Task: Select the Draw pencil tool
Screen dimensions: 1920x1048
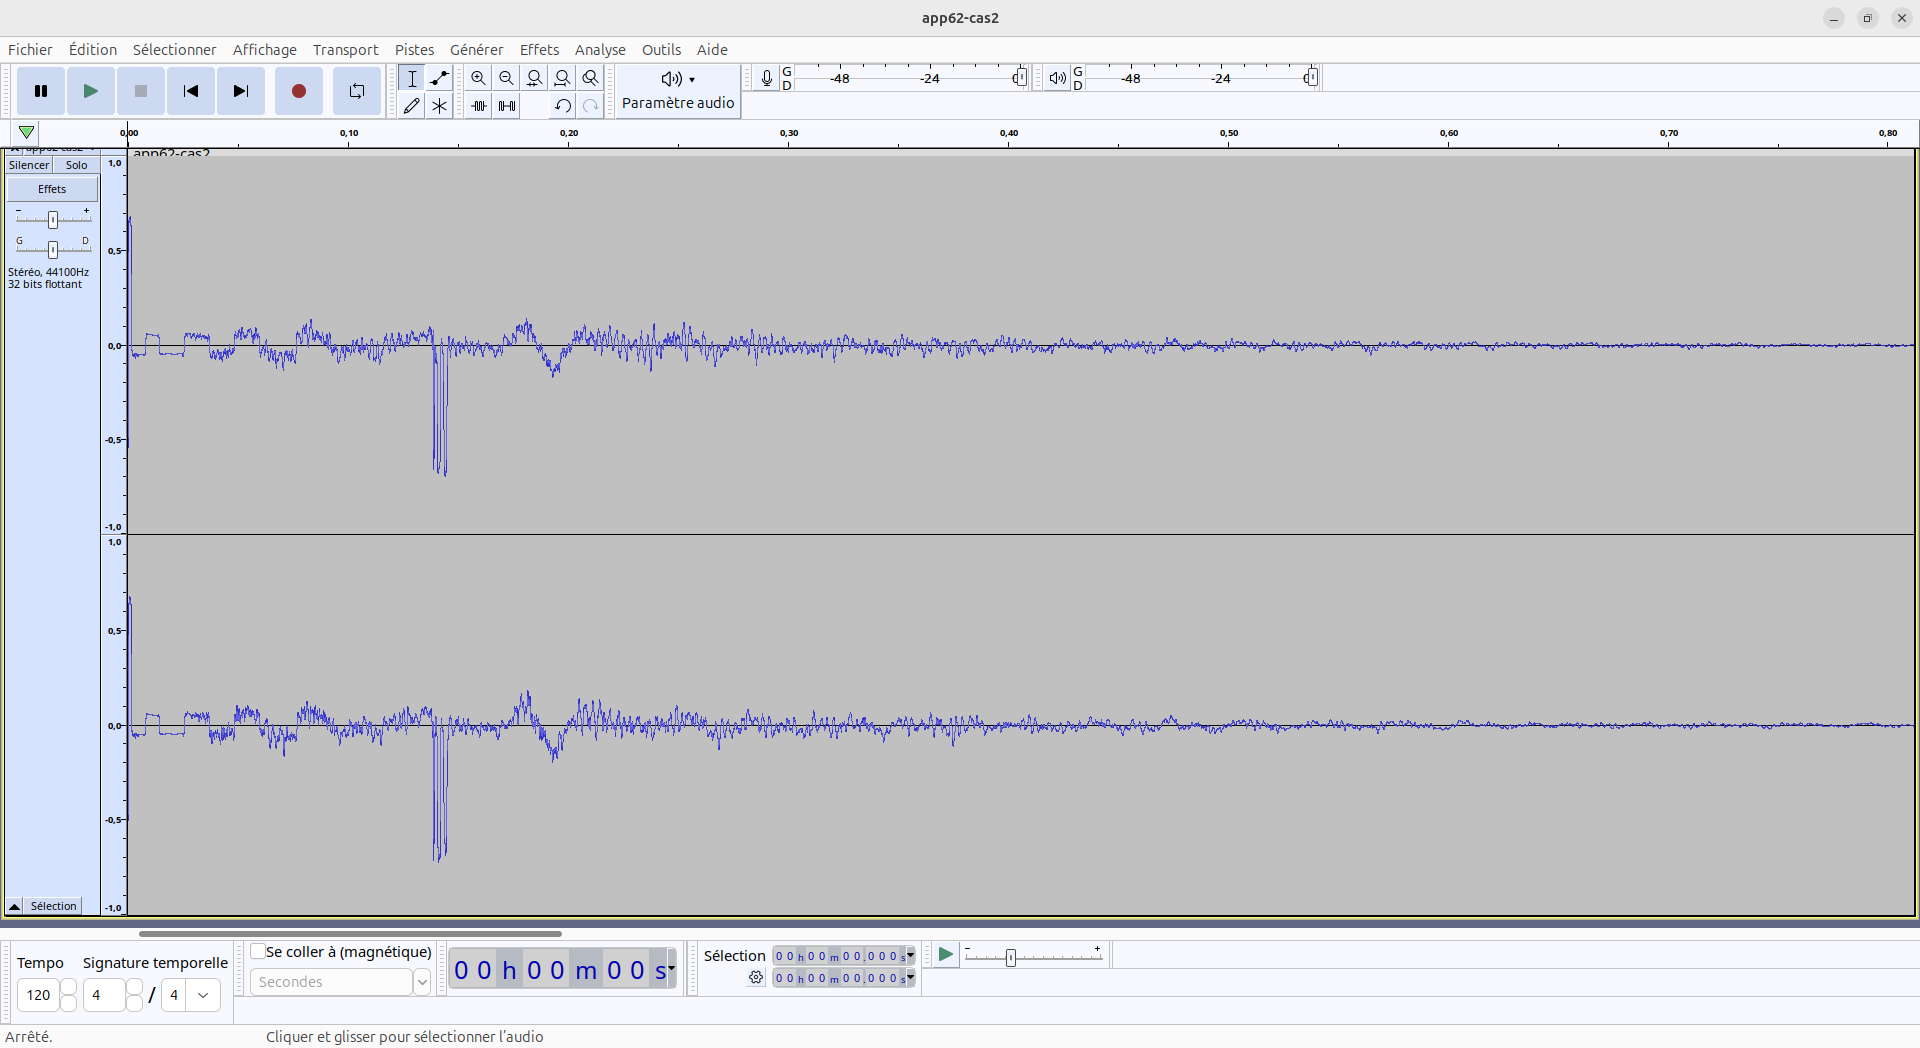Action: click(x=411, y=106)
